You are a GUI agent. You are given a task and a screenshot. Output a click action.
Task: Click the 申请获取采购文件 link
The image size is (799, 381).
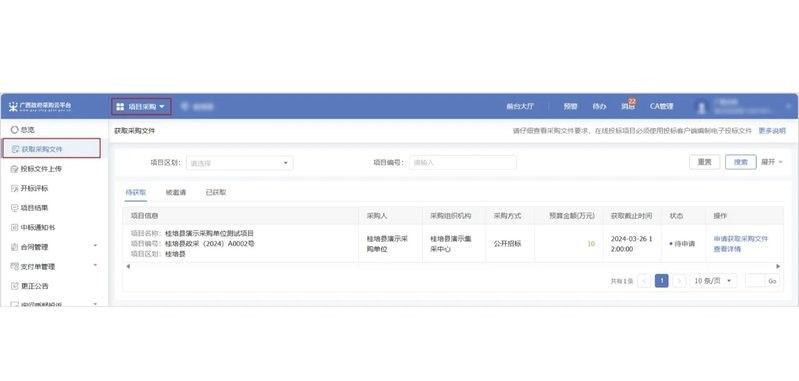(x=740, y=238)
